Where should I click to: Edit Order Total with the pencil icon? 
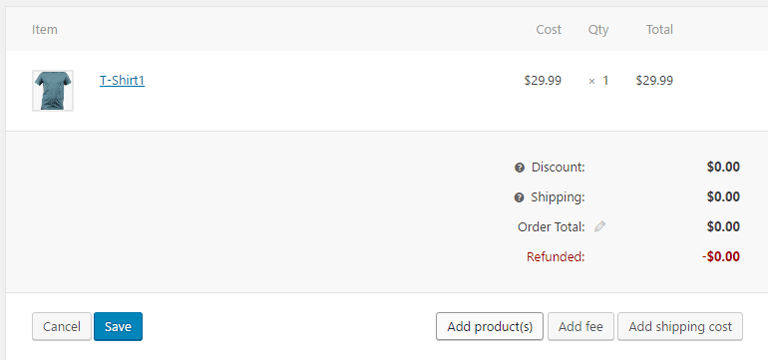(600, 226)
